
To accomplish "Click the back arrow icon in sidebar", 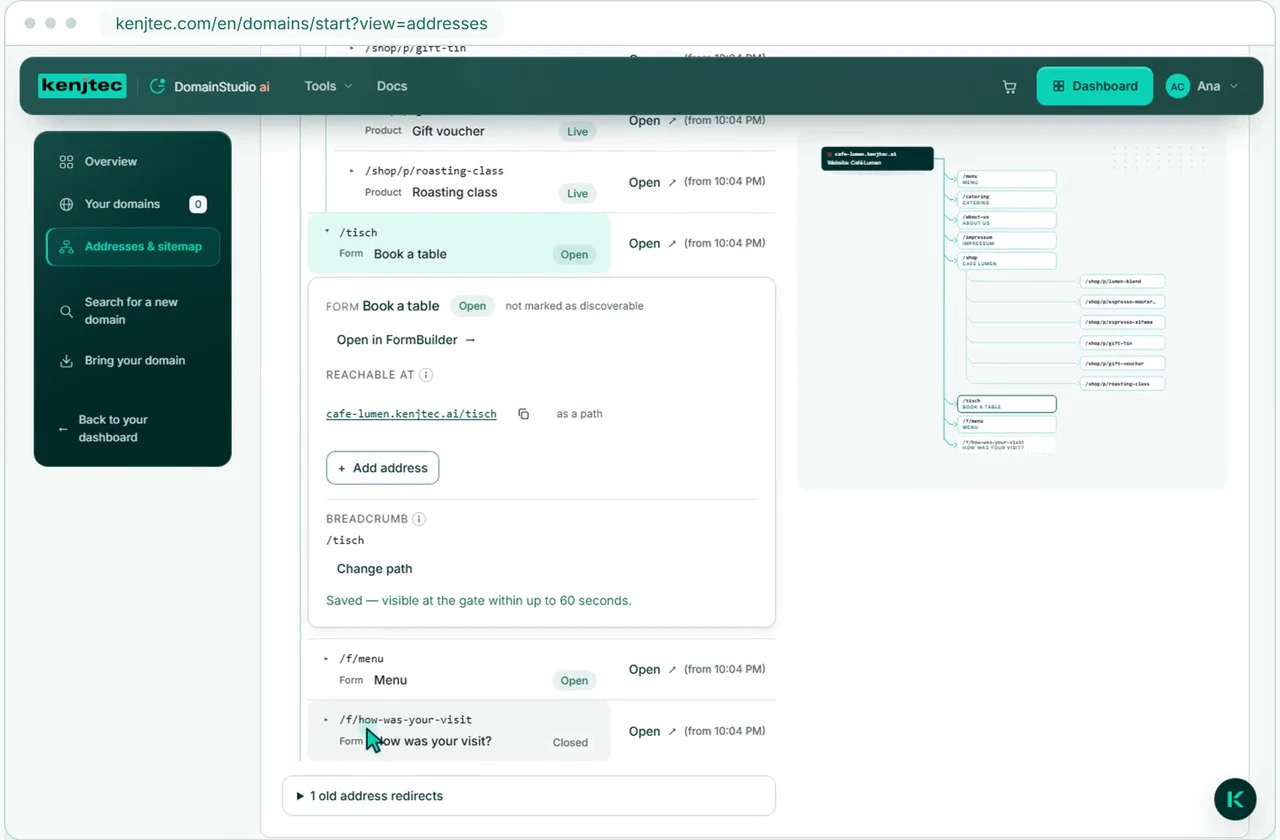I will click(x=63, y=429).
